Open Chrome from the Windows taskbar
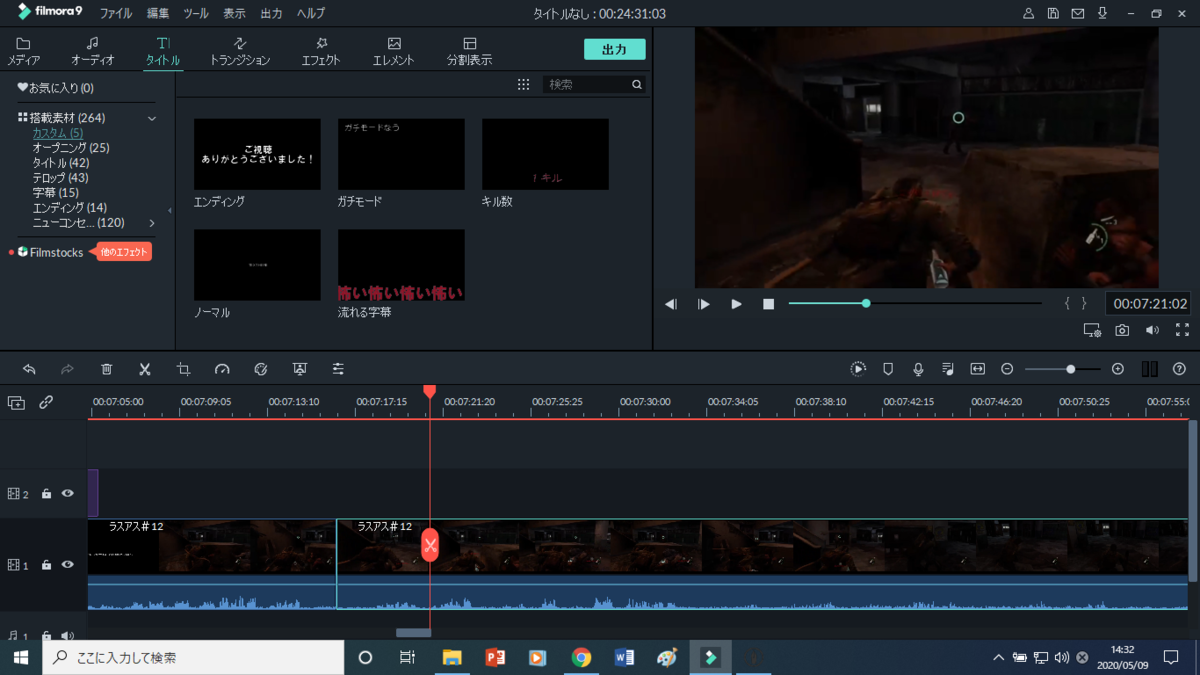Image resolution: width=1200 pixels, height=675 pixels. 581,657
